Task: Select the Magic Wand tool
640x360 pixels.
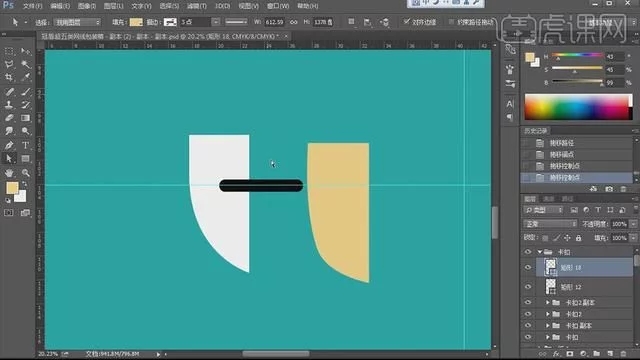Action: (25, 64)
